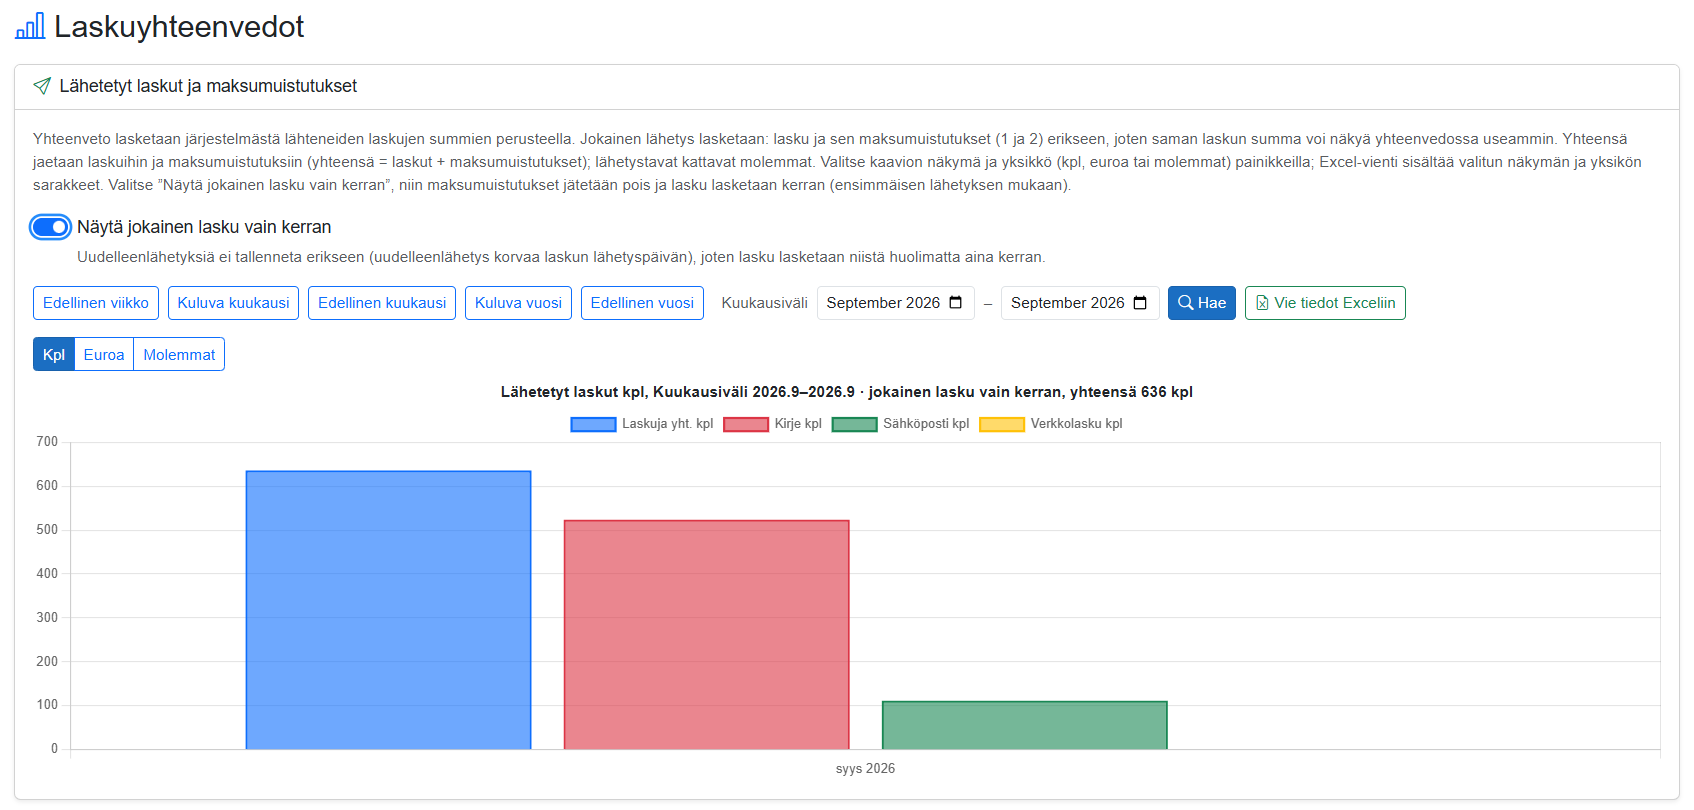Click the Kuukausiväli label
1694x810 pixels.
pos(764,303)
